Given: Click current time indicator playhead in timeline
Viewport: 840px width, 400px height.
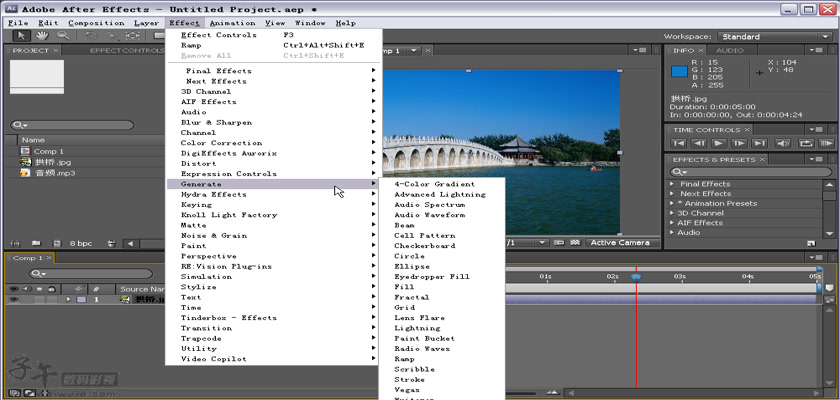Looking at the screenshot, I should tap(636, 277).
